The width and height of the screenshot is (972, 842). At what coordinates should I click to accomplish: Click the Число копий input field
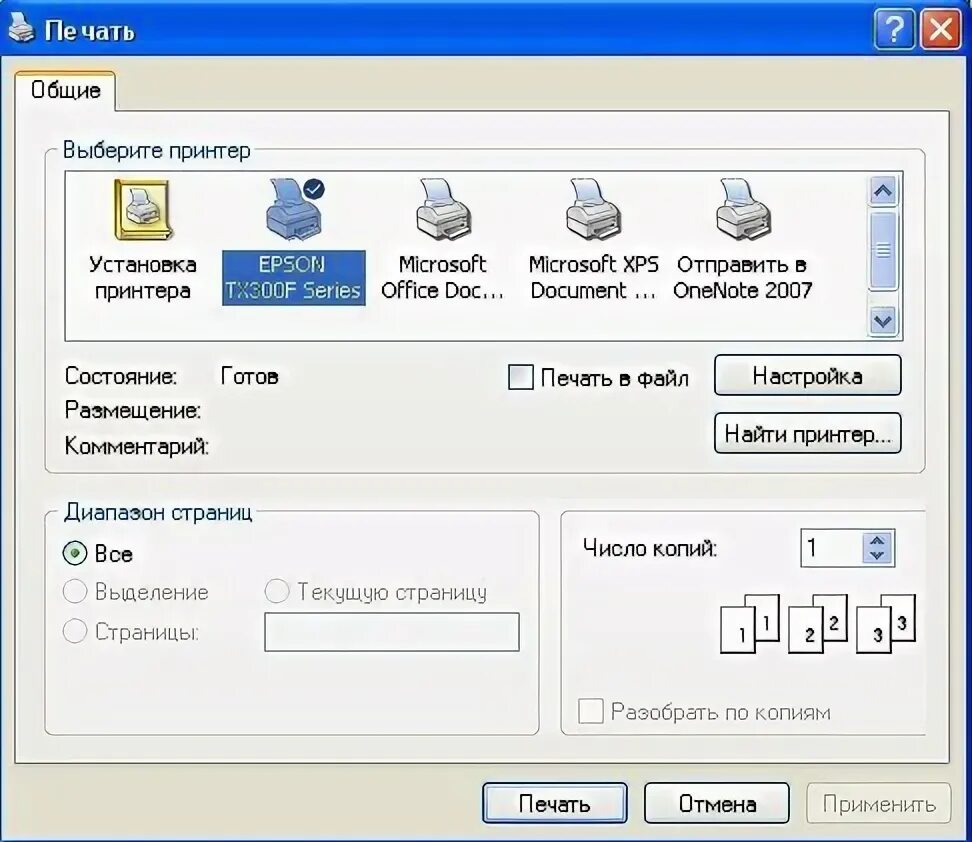tap(832, 548)
